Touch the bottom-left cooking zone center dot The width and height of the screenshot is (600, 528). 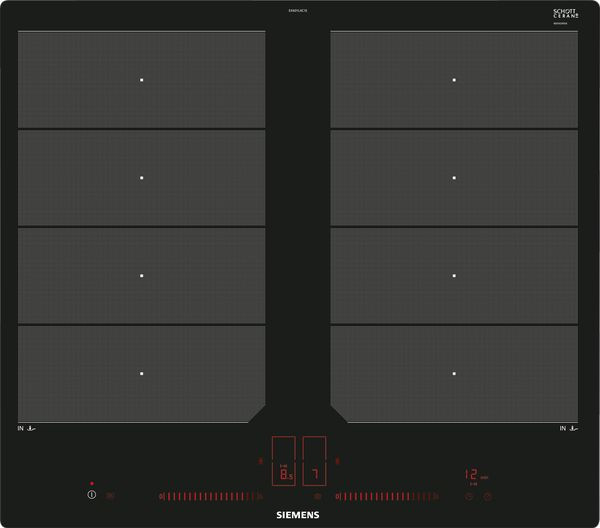[x=142, y=373]
